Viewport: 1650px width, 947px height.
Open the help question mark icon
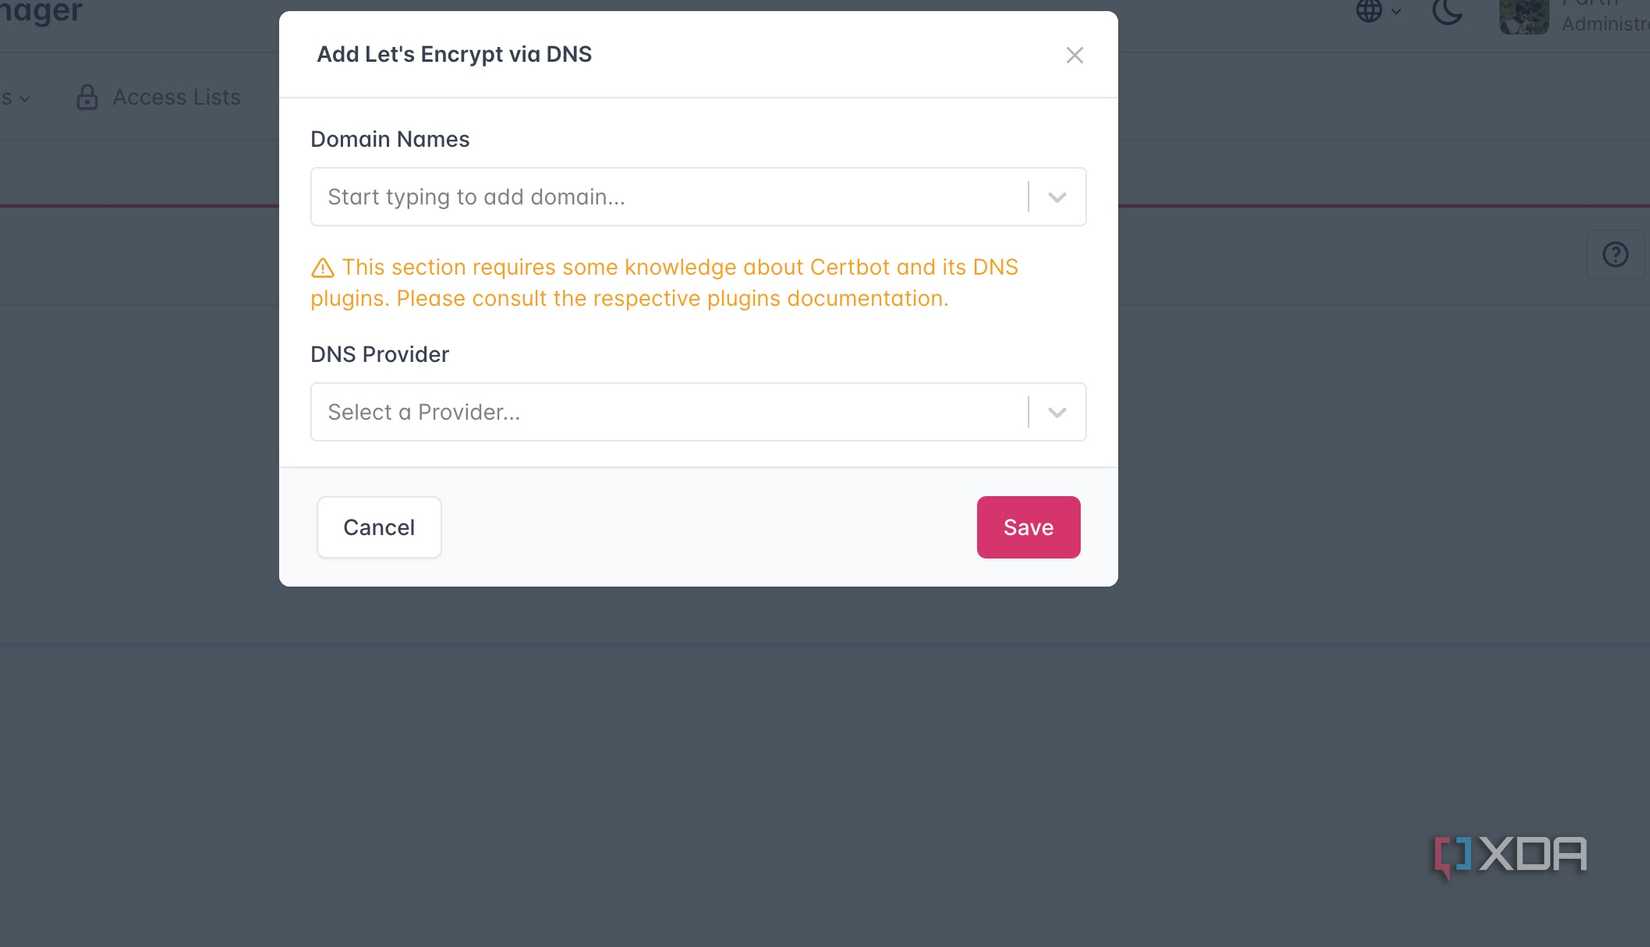coord(1615,254)
